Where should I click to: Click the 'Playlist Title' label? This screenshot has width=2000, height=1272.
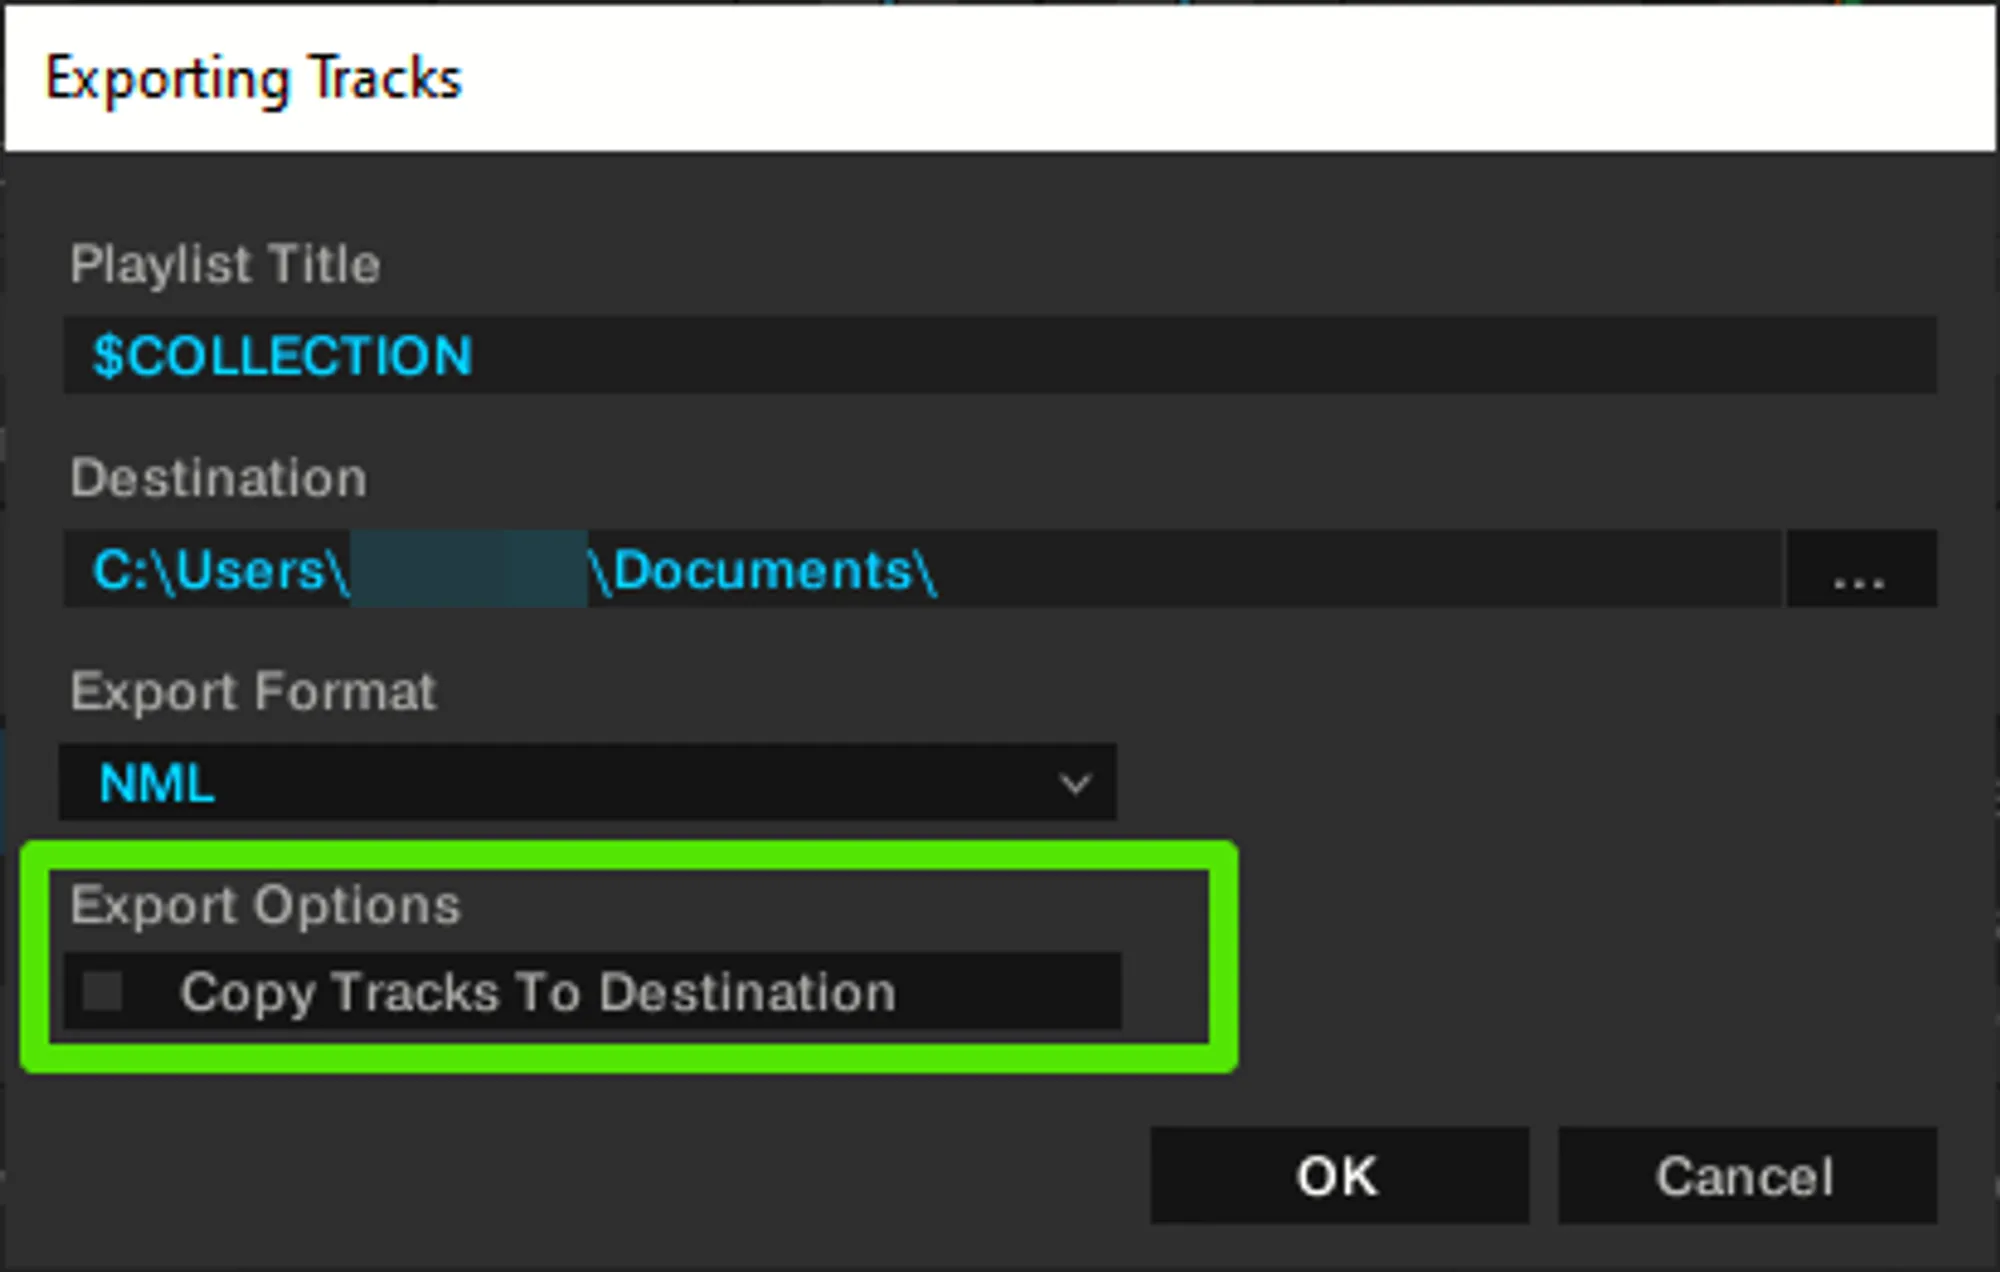pos(225,265)
